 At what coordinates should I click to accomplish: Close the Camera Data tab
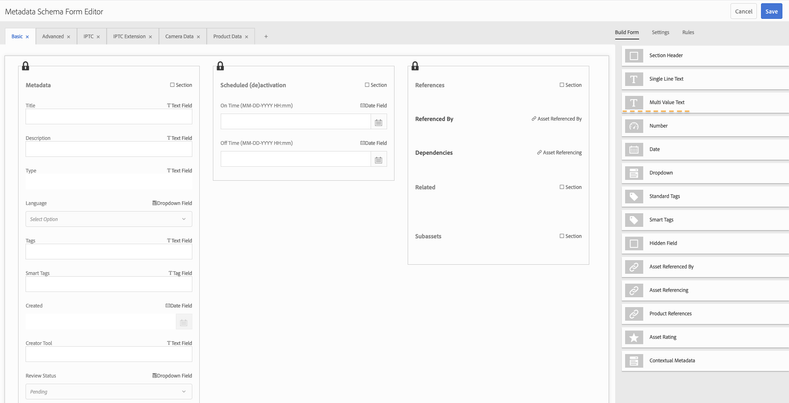coord(198,37)
